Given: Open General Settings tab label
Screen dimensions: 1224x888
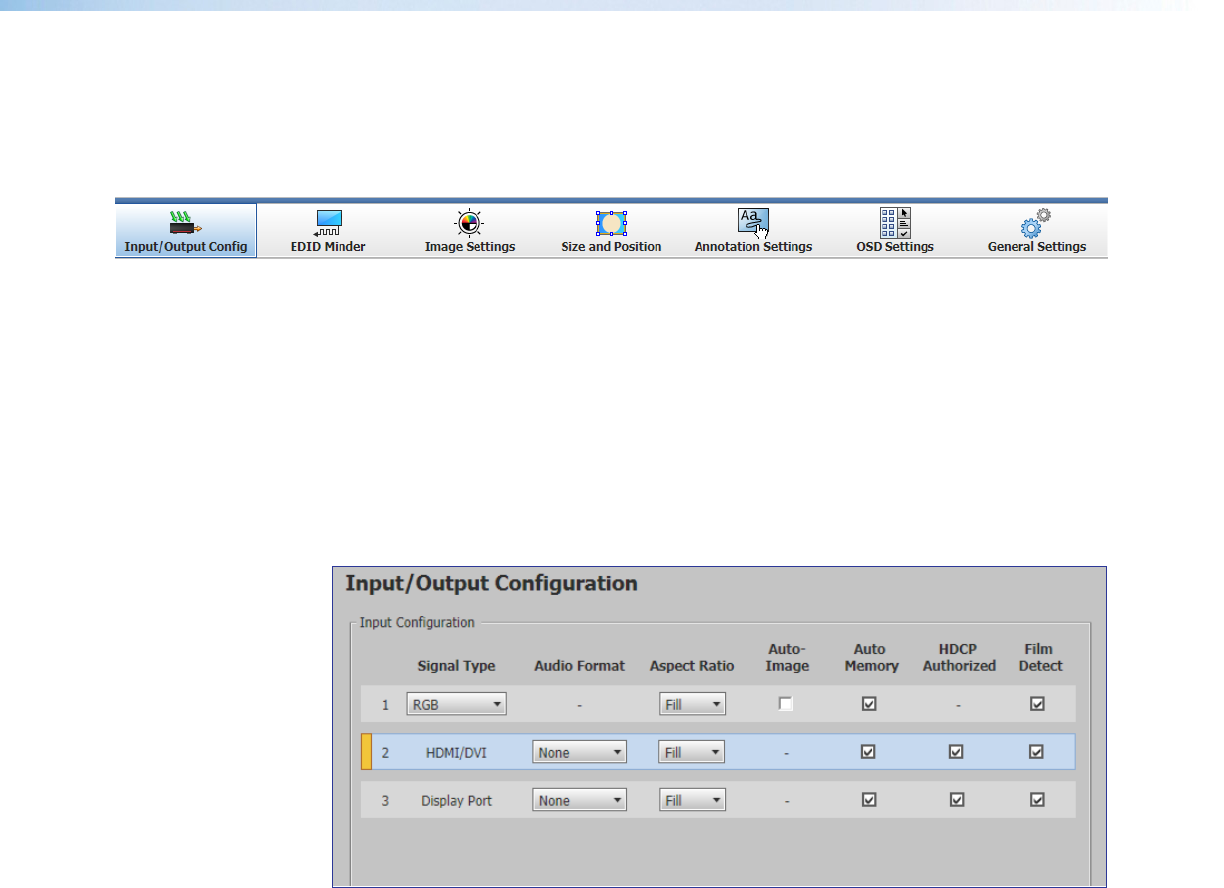Looking at the screenshot, I should tap(1037, 247).
